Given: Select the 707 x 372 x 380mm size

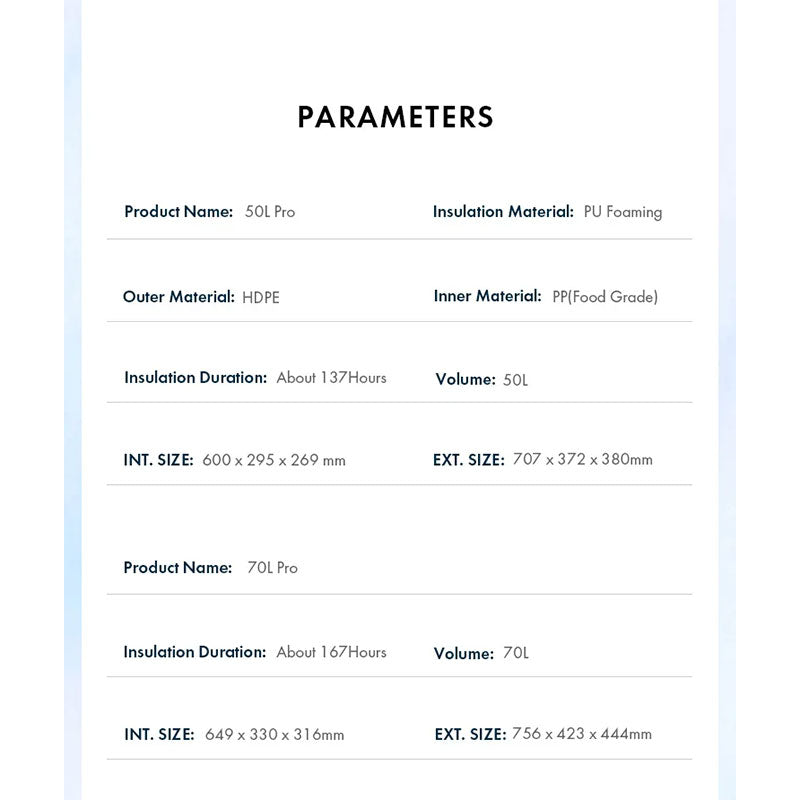Looking at the screenshot, I should 583,459.
